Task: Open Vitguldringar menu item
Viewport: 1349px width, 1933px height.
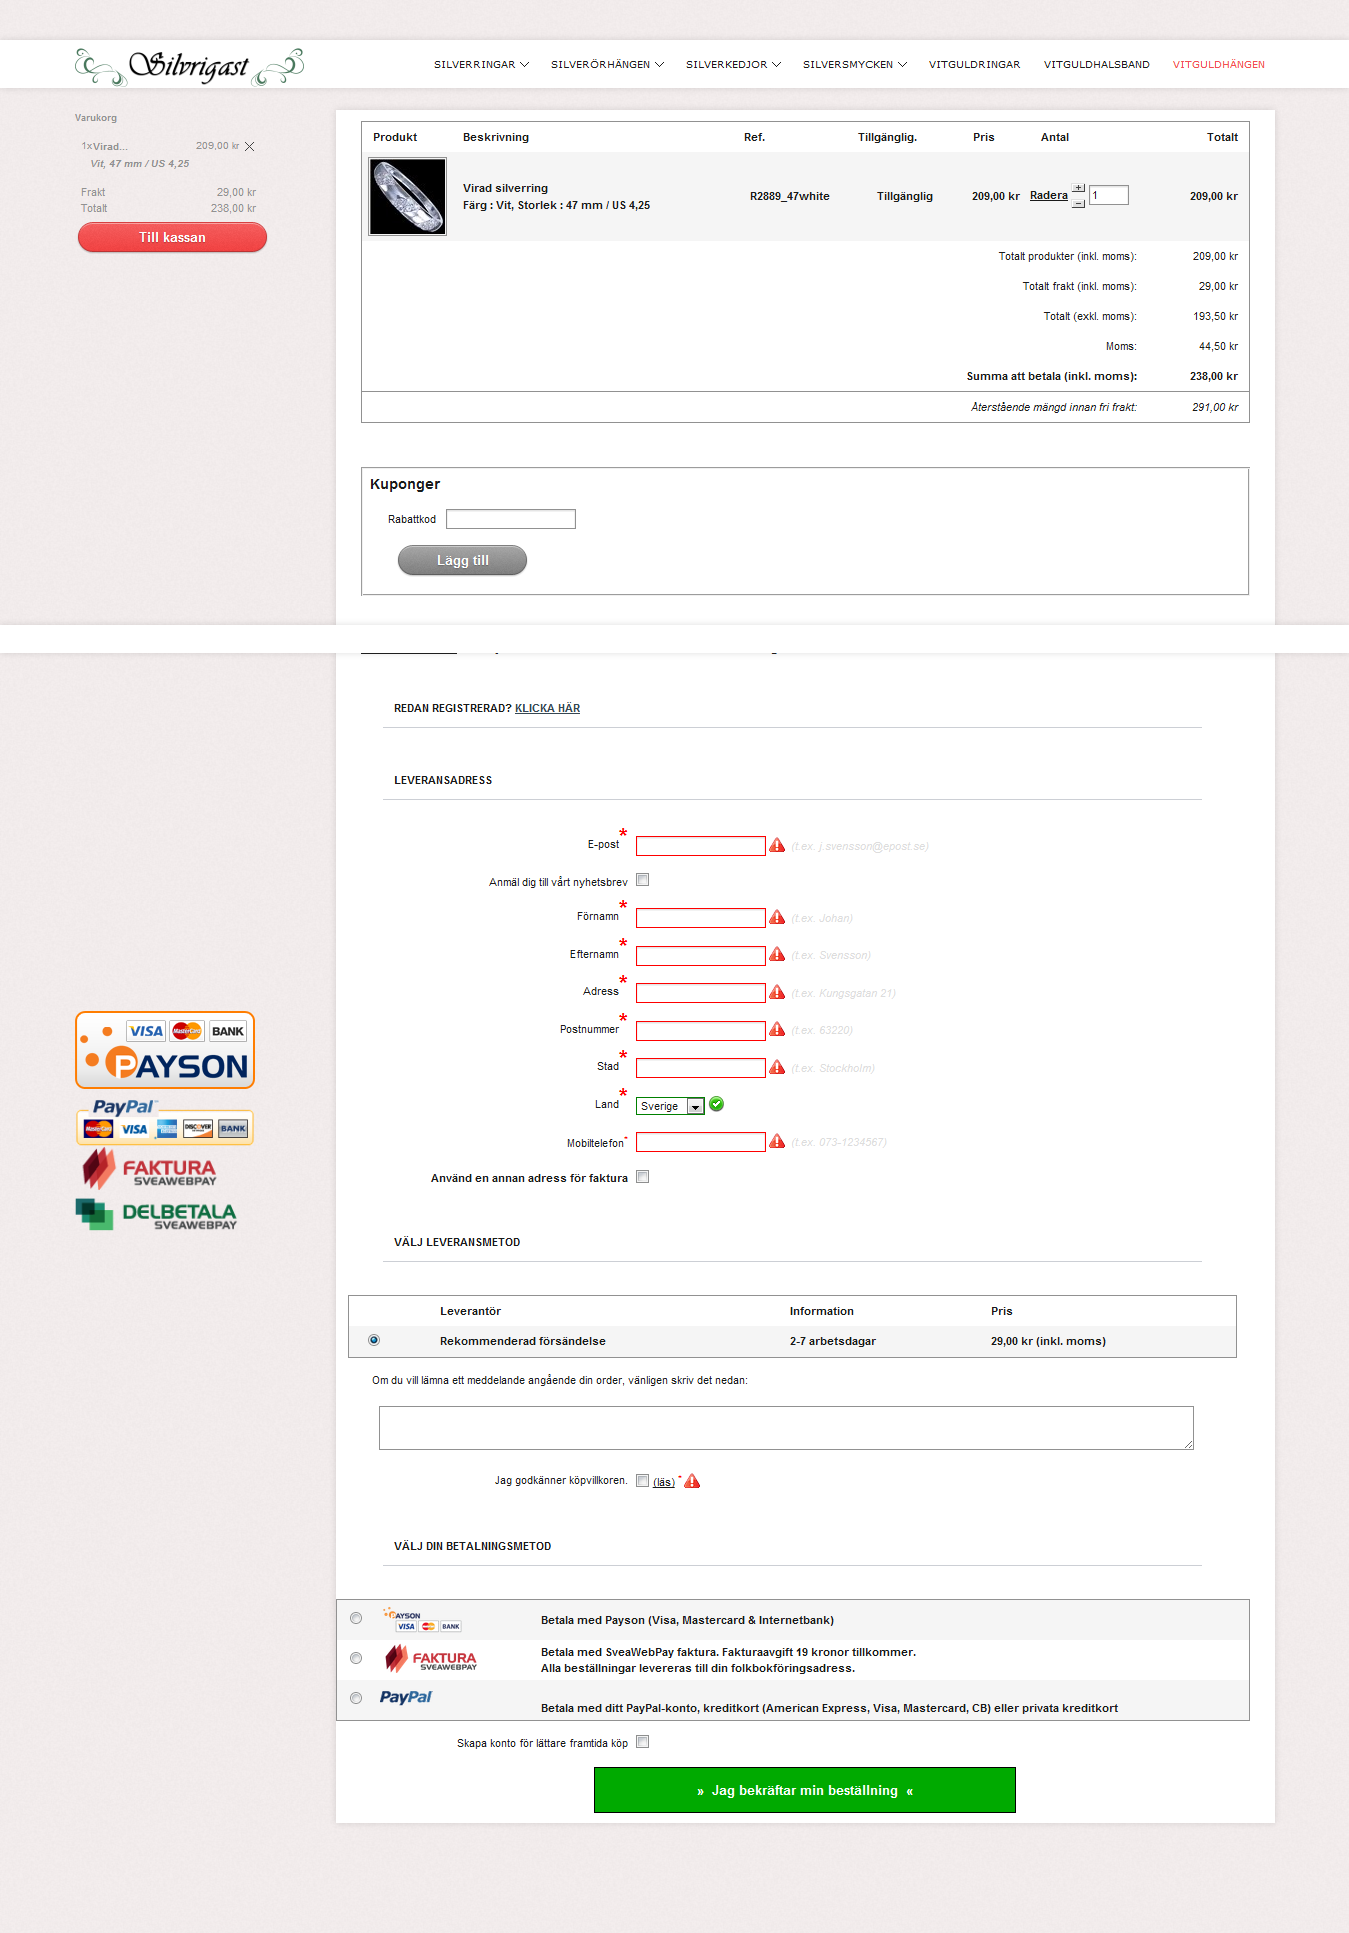Action: pos(975,65)
